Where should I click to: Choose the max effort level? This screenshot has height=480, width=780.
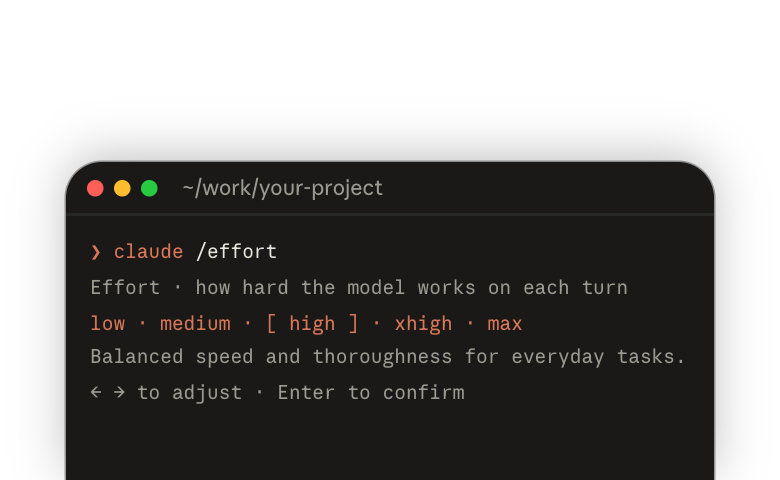point(505,324)
